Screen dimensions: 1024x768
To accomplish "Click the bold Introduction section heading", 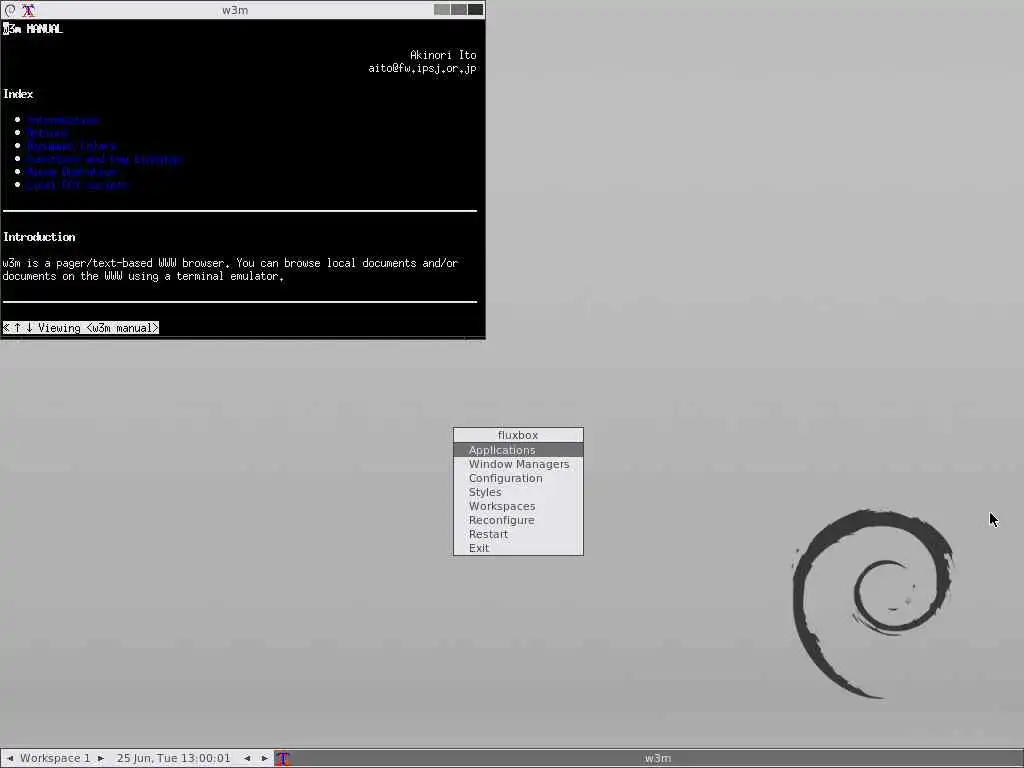I will (x=39, y=237).
